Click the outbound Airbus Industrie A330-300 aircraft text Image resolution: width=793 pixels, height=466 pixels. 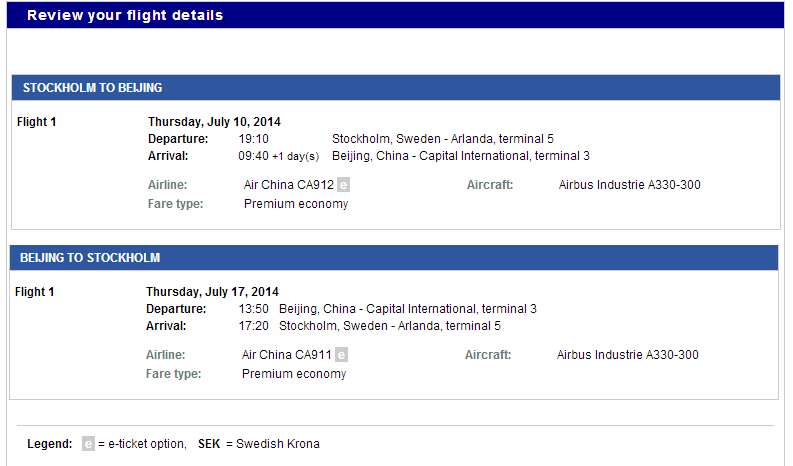pos(629,185)
